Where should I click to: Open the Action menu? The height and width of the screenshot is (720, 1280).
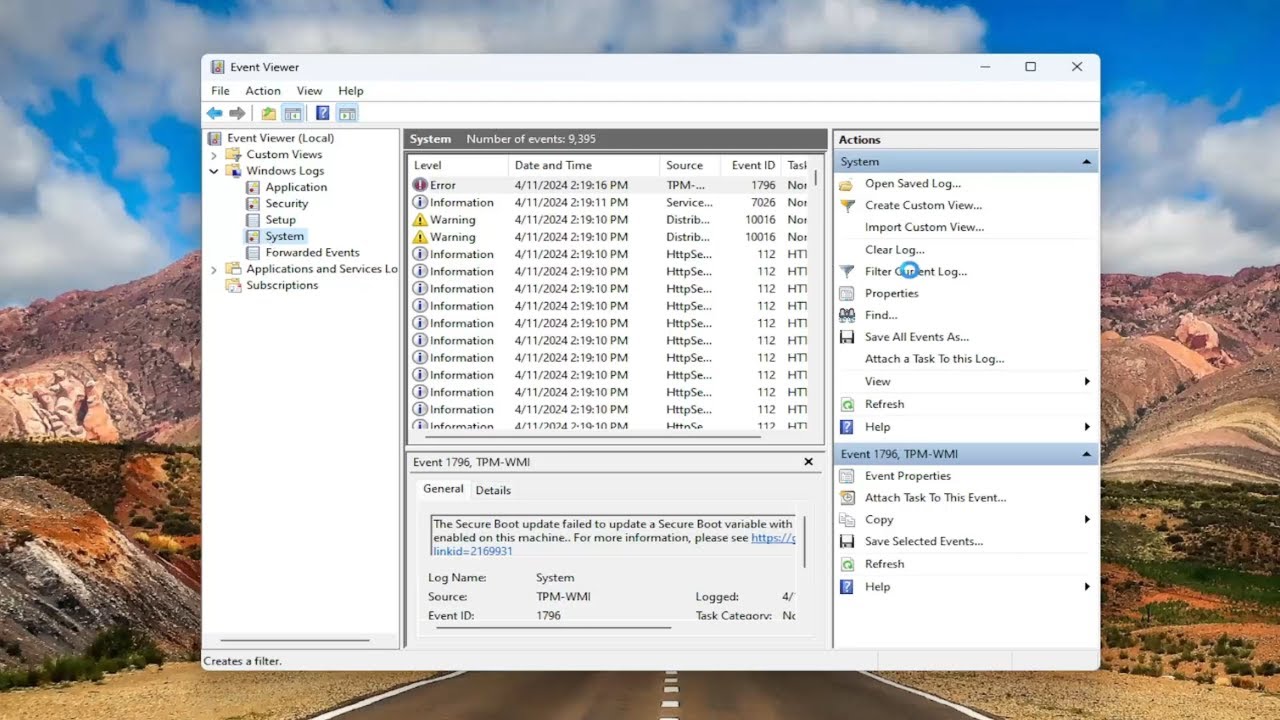[263, 91]
